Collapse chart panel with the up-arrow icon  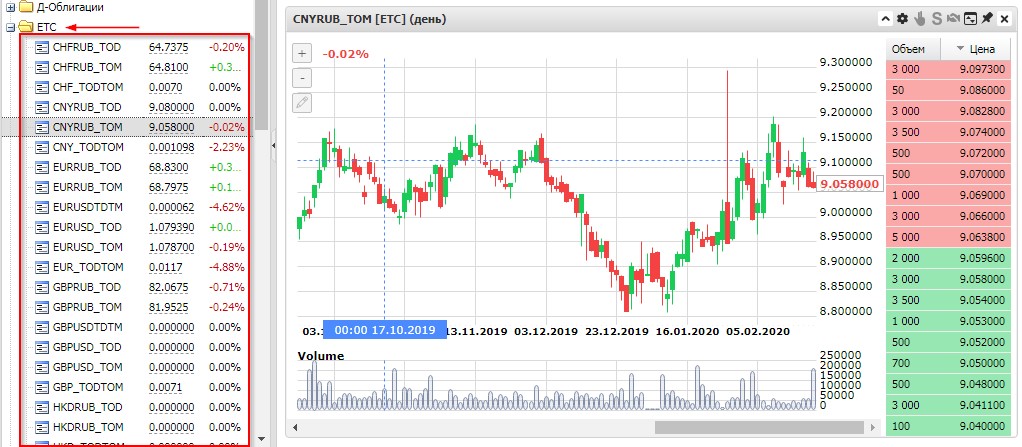[x=886, y=19]
